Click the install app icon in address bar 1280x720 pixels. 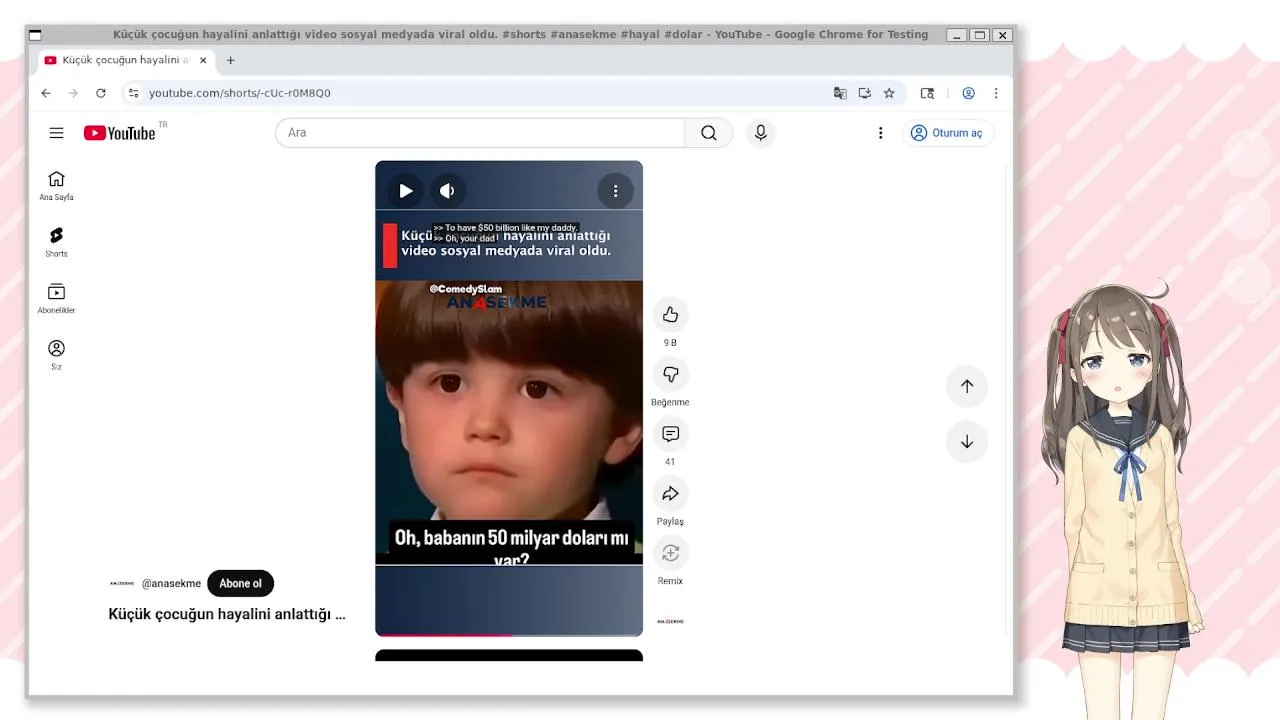(x=865, y=93)
